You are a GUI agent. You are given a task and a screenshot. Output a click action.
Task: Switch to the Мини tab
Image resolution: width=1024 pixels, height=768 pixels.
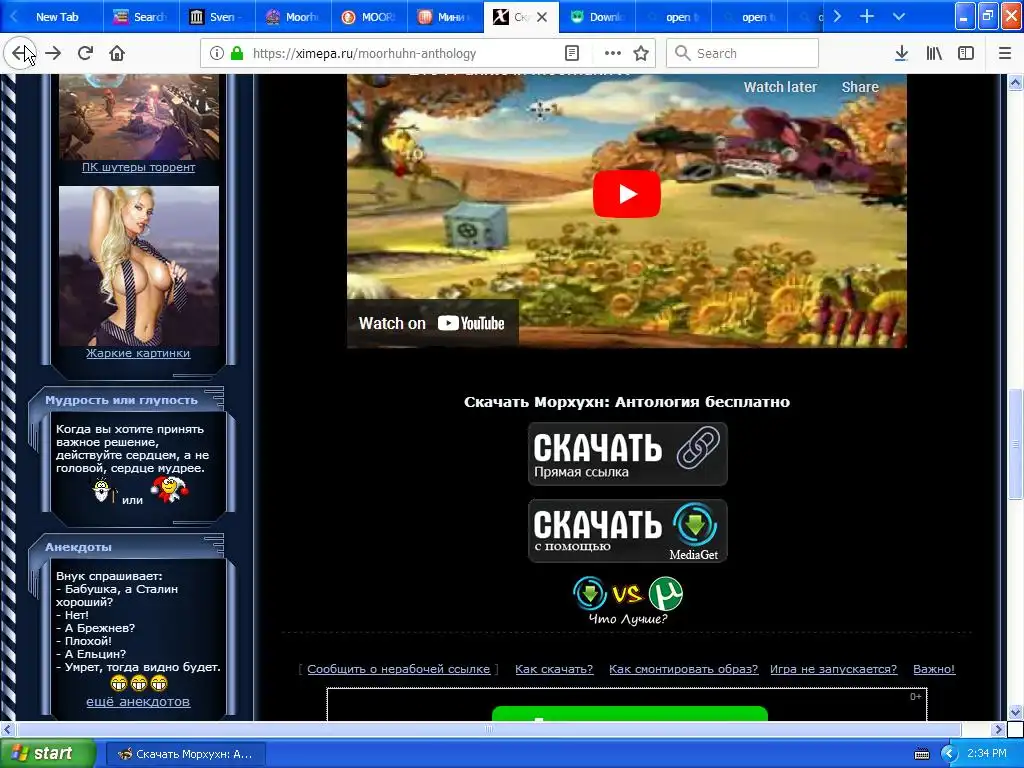[445, 17]
